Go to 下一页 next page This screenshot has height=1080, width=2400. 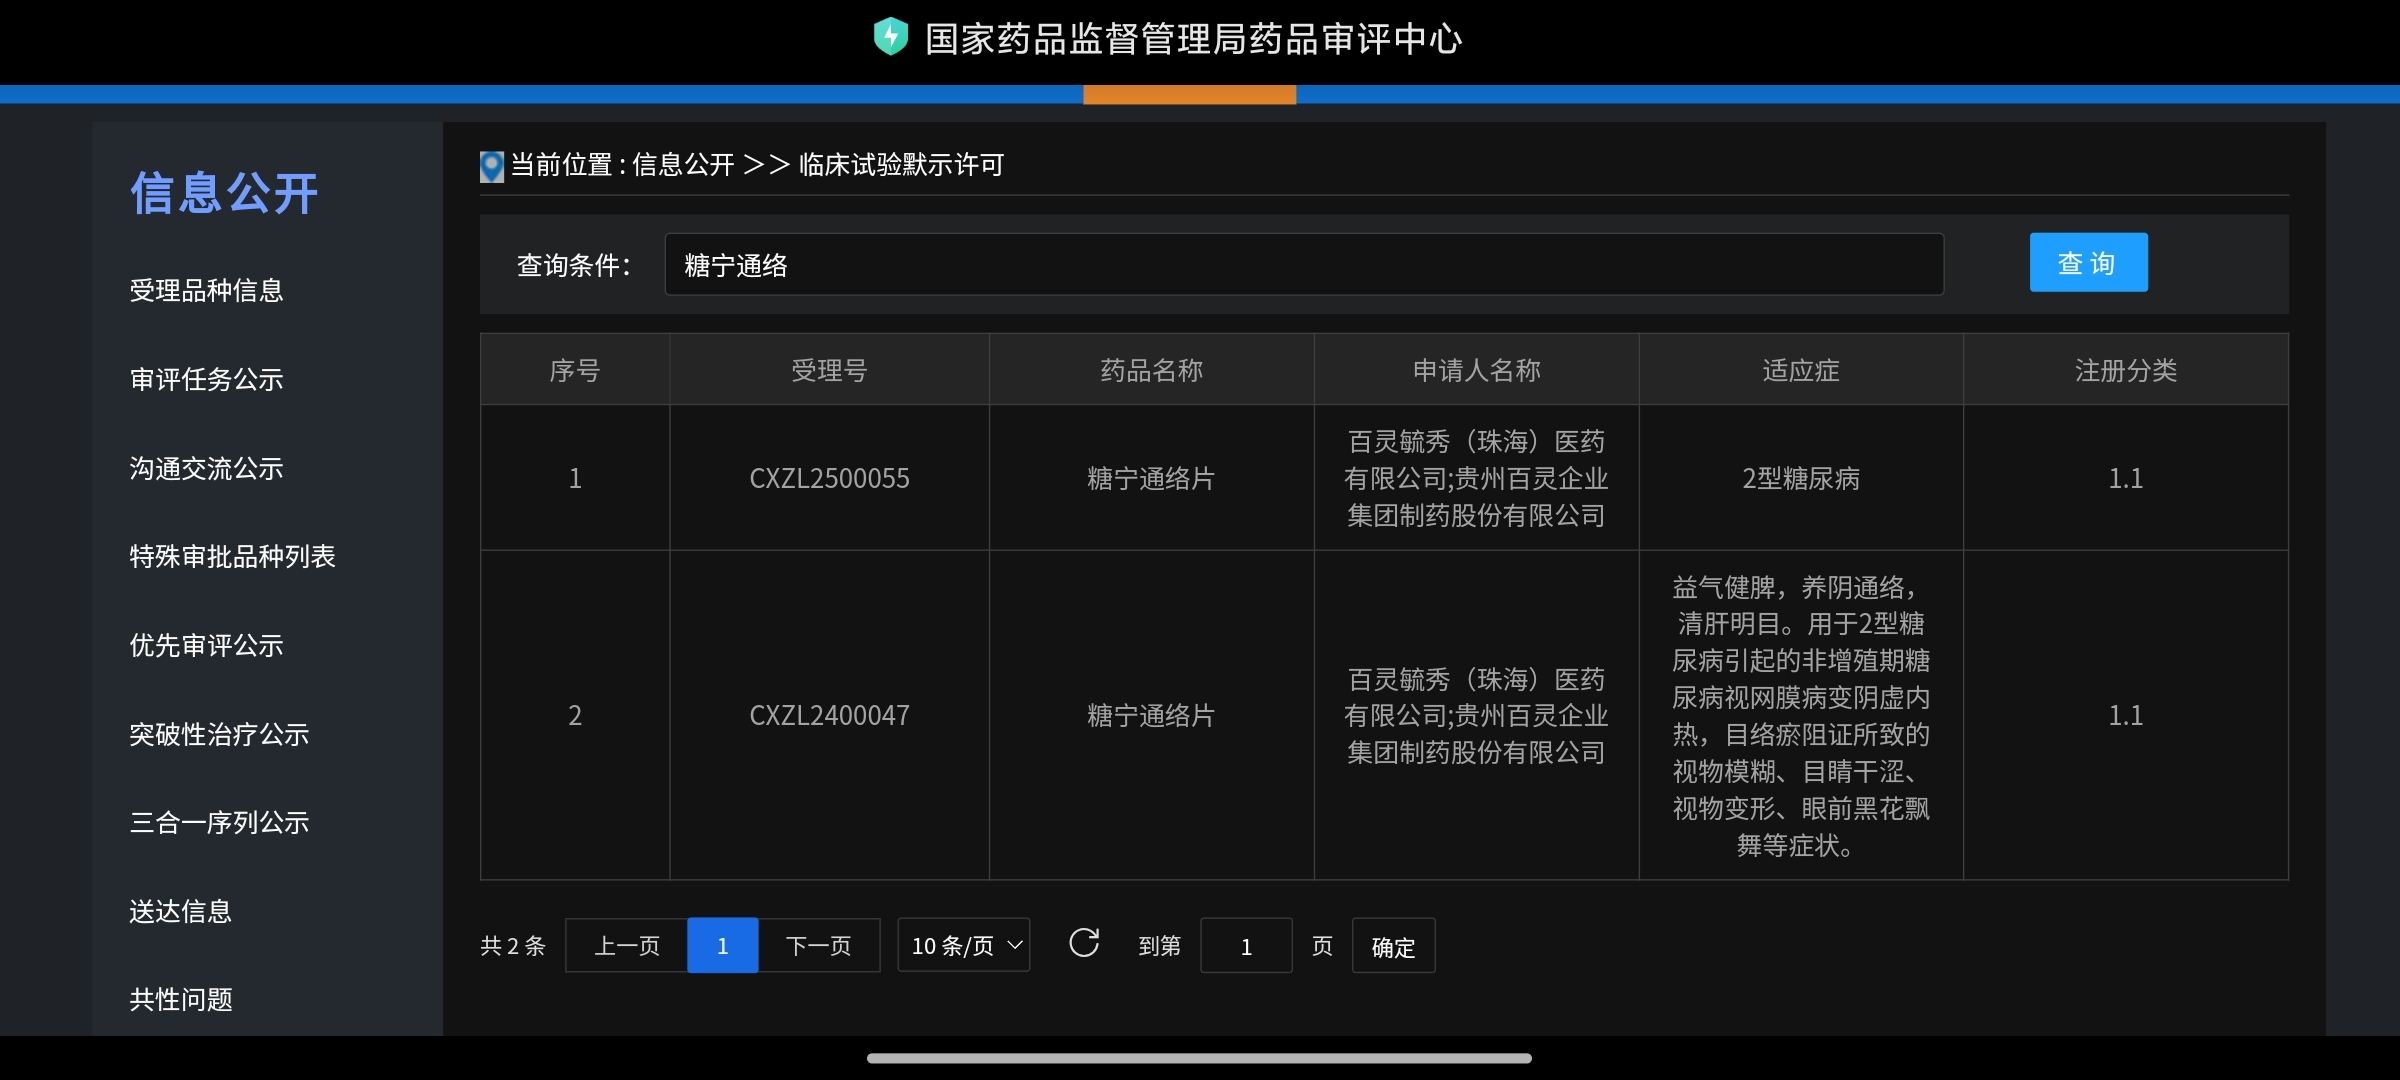818,946
